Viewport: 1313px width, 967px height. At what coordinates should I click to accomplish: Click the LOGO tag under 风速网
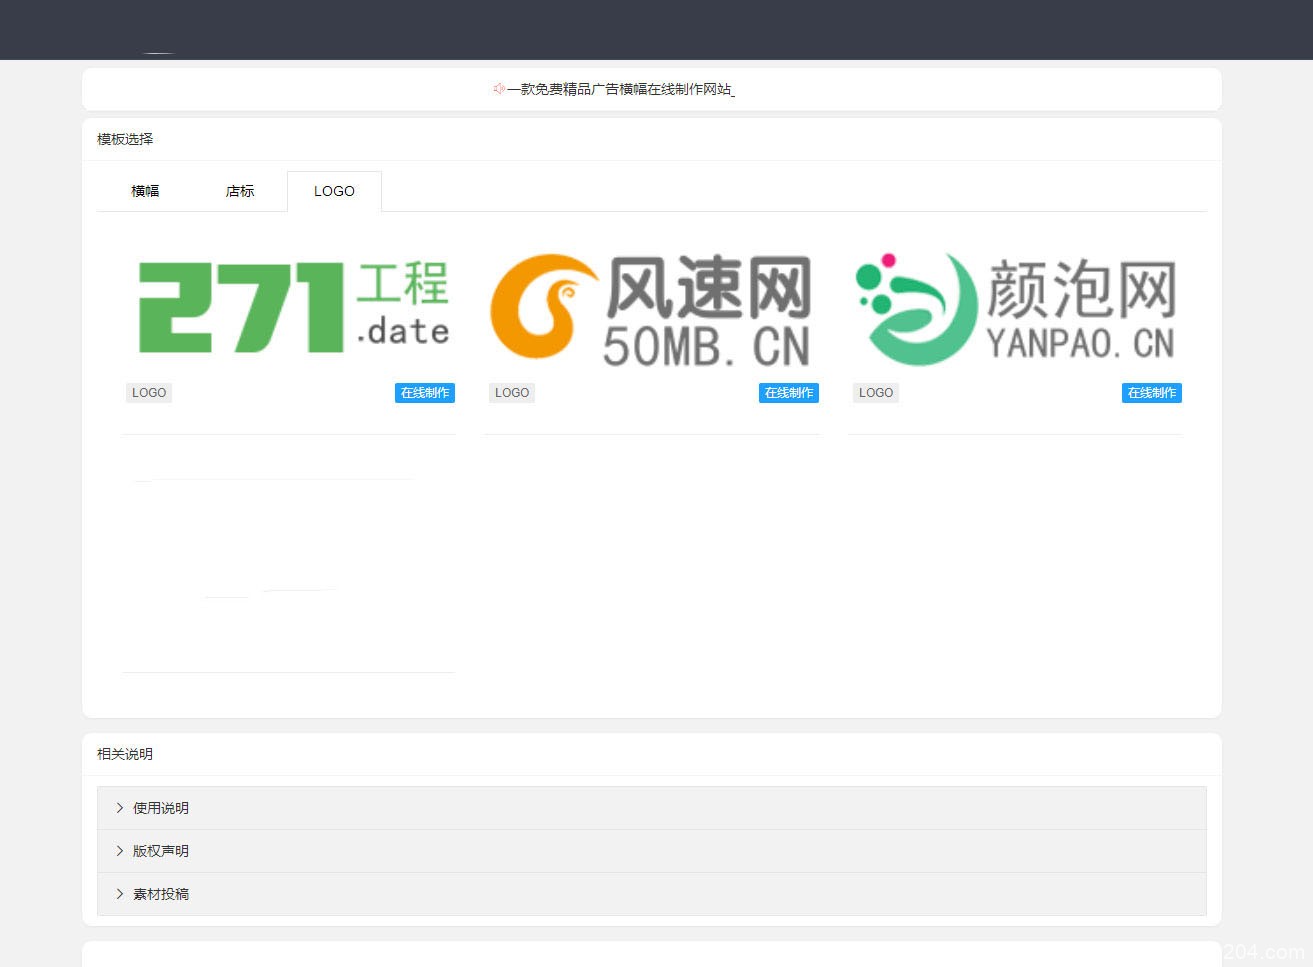click(x=512, y=393)
